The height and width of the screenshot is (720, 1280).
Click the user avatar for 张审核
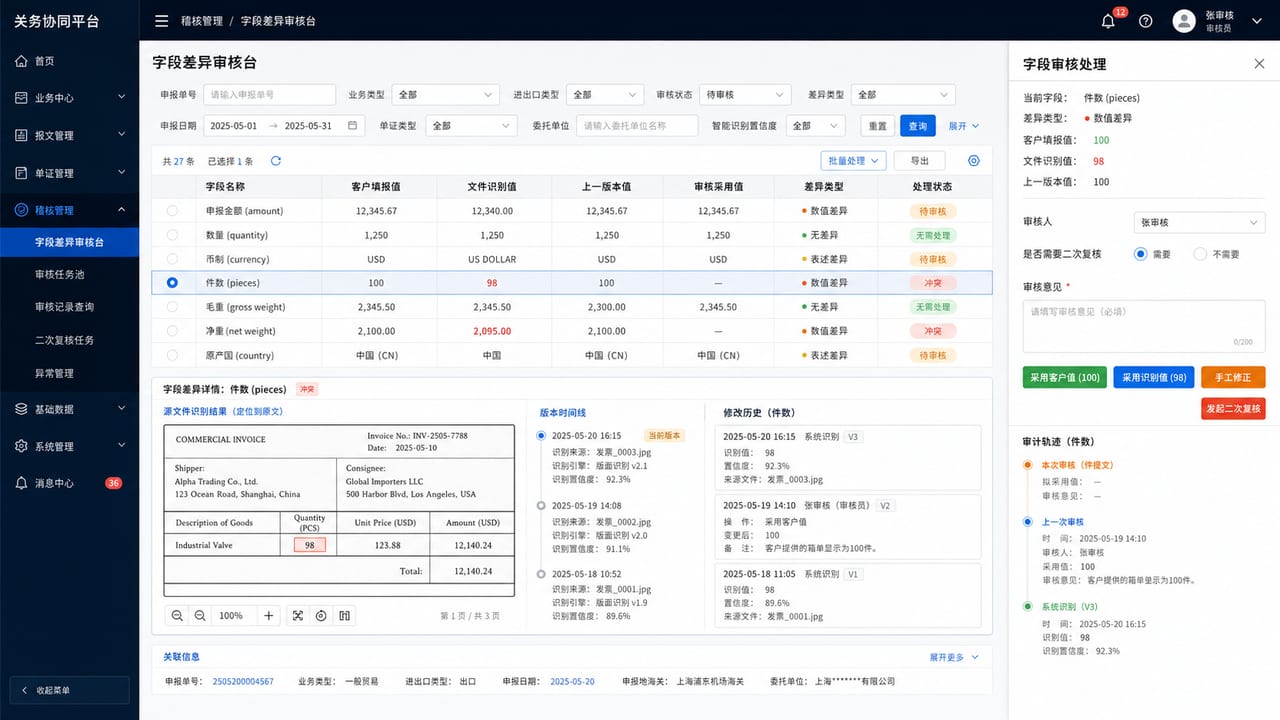click(1184, 21)
